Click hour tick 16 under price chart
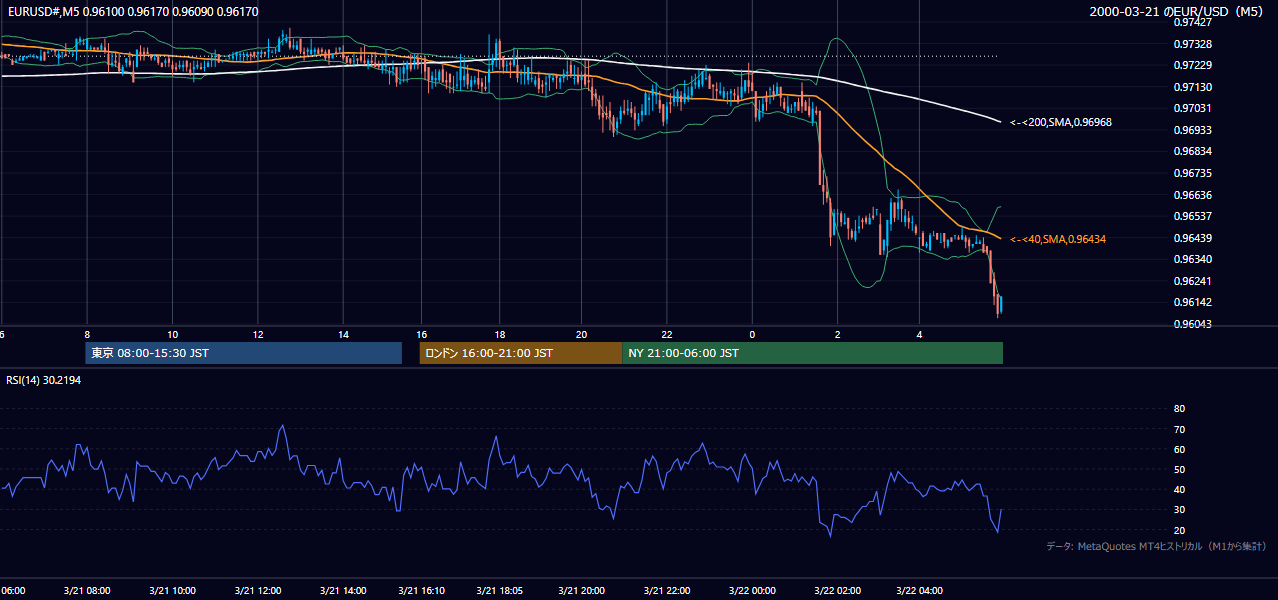The width and height of the screenshot is (1278, 600). pos(421,334)
